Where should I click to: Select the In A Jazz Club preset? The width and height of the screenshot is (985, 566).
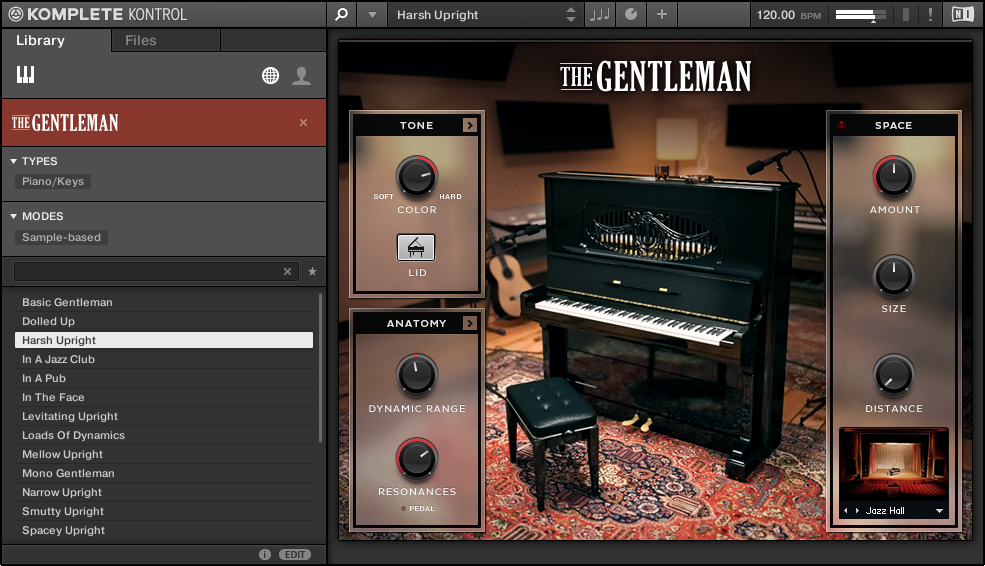pos(163,359)
